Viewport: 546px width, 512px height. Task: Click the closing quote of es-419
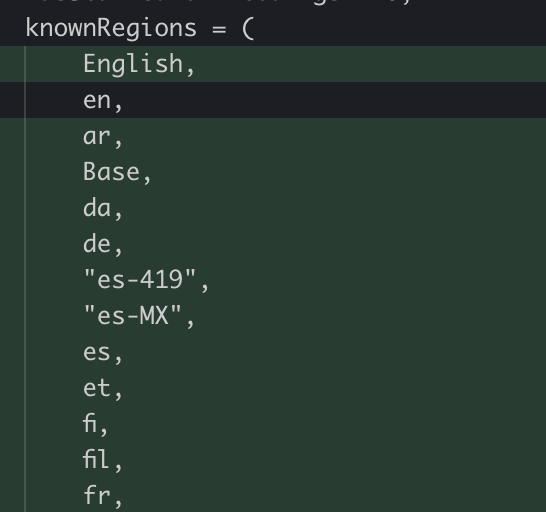(x=190, y=273)
